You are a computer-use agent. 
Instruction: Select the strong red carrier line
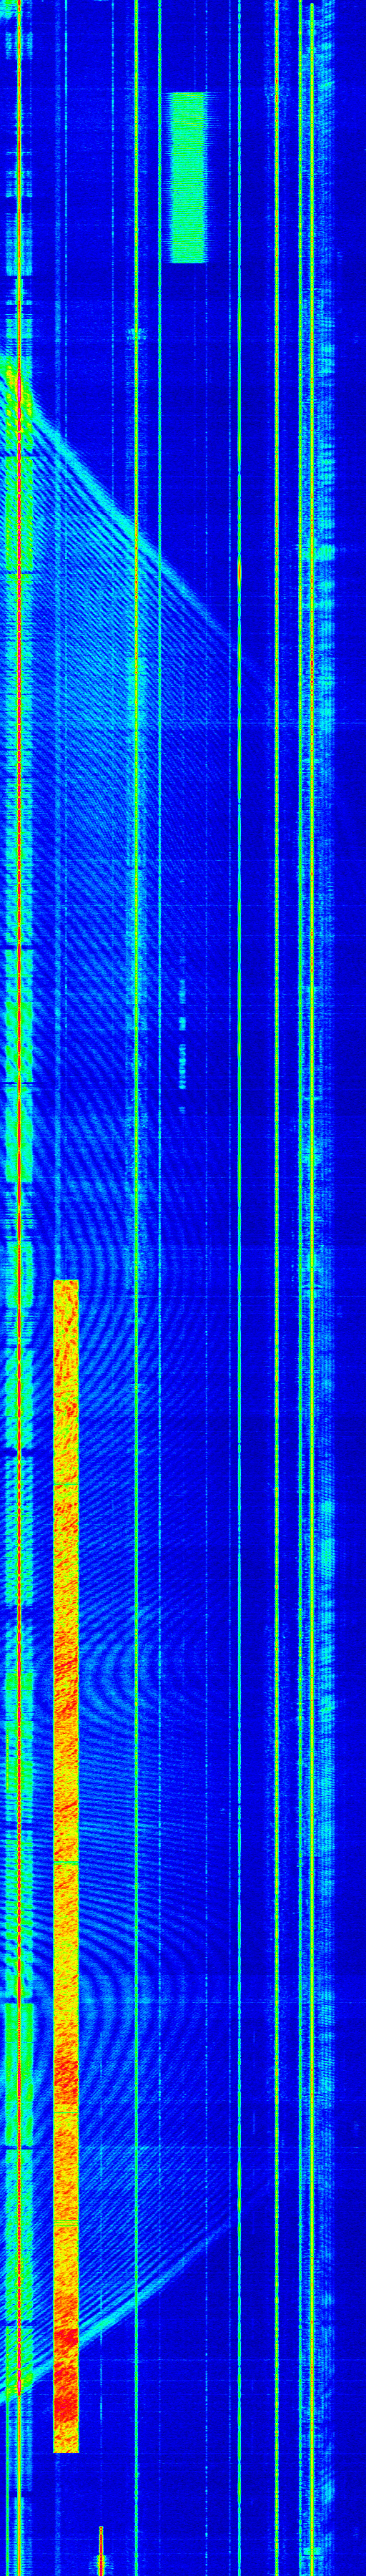click(x=18, y=1288)
